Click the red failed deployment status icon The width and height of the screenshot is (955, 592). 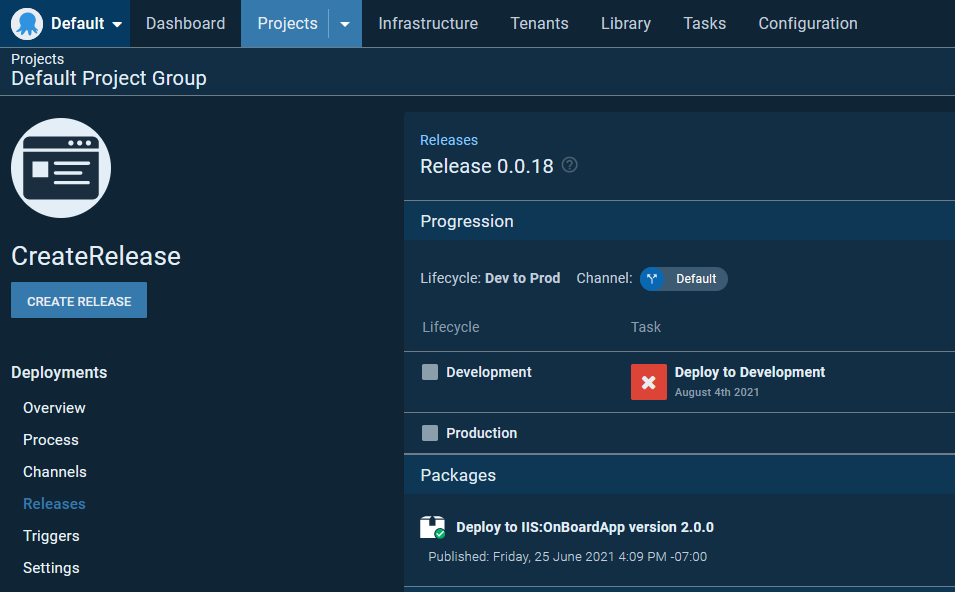point(648,382)
